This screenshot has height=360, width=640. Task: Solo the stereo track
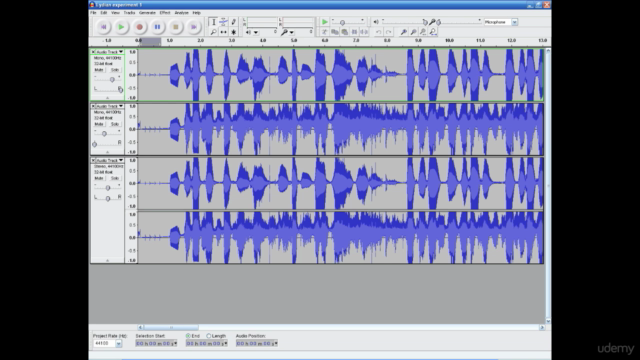(x=115, y=178)
